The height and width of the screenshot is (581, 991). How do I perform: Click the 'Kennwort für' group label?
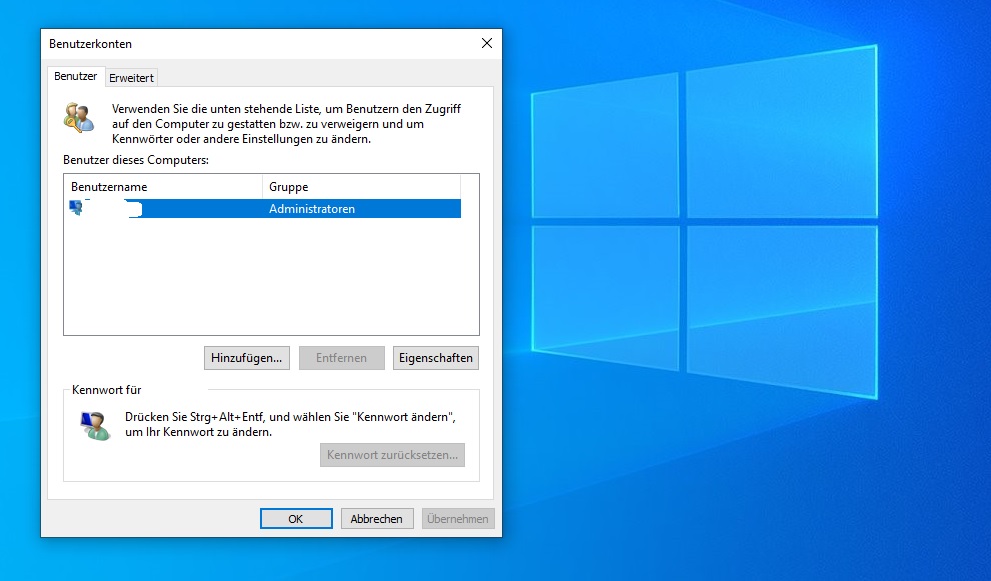tap(107, 389)
